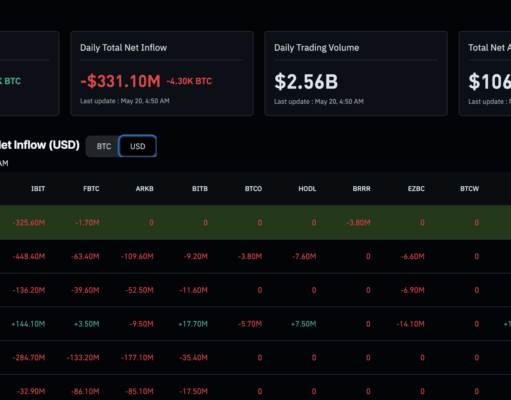This screenshot has height=400, width=511.
Task: Select the -32.90M IBIT cell
Action: [31, 391]
